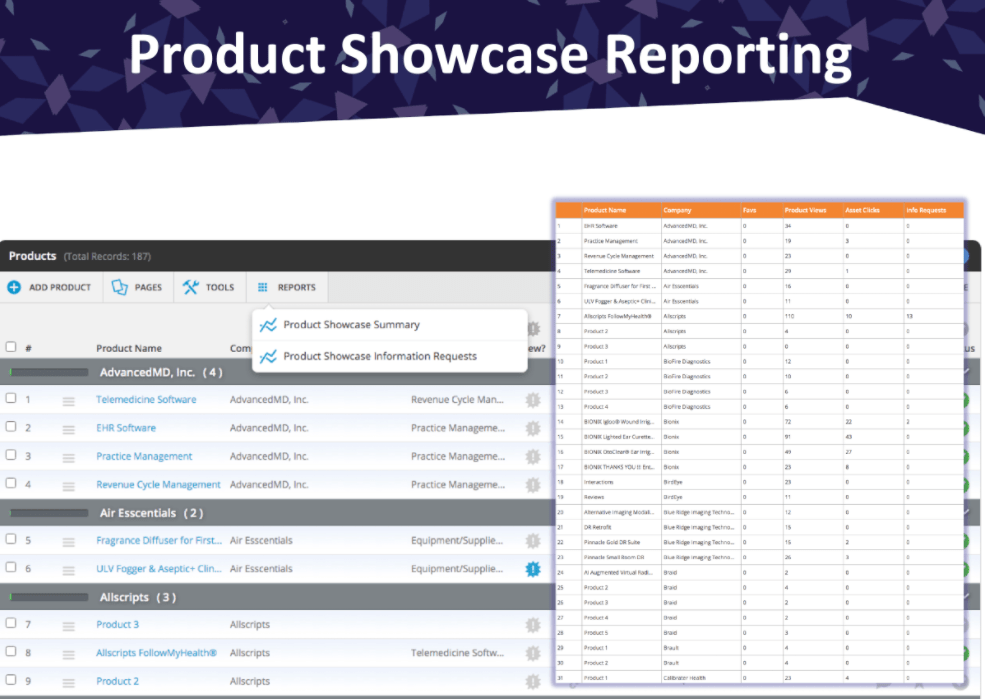Screen dimensions: 985x699
Task: Click the badge icon in Practice Management row
Action: (533, 457)
